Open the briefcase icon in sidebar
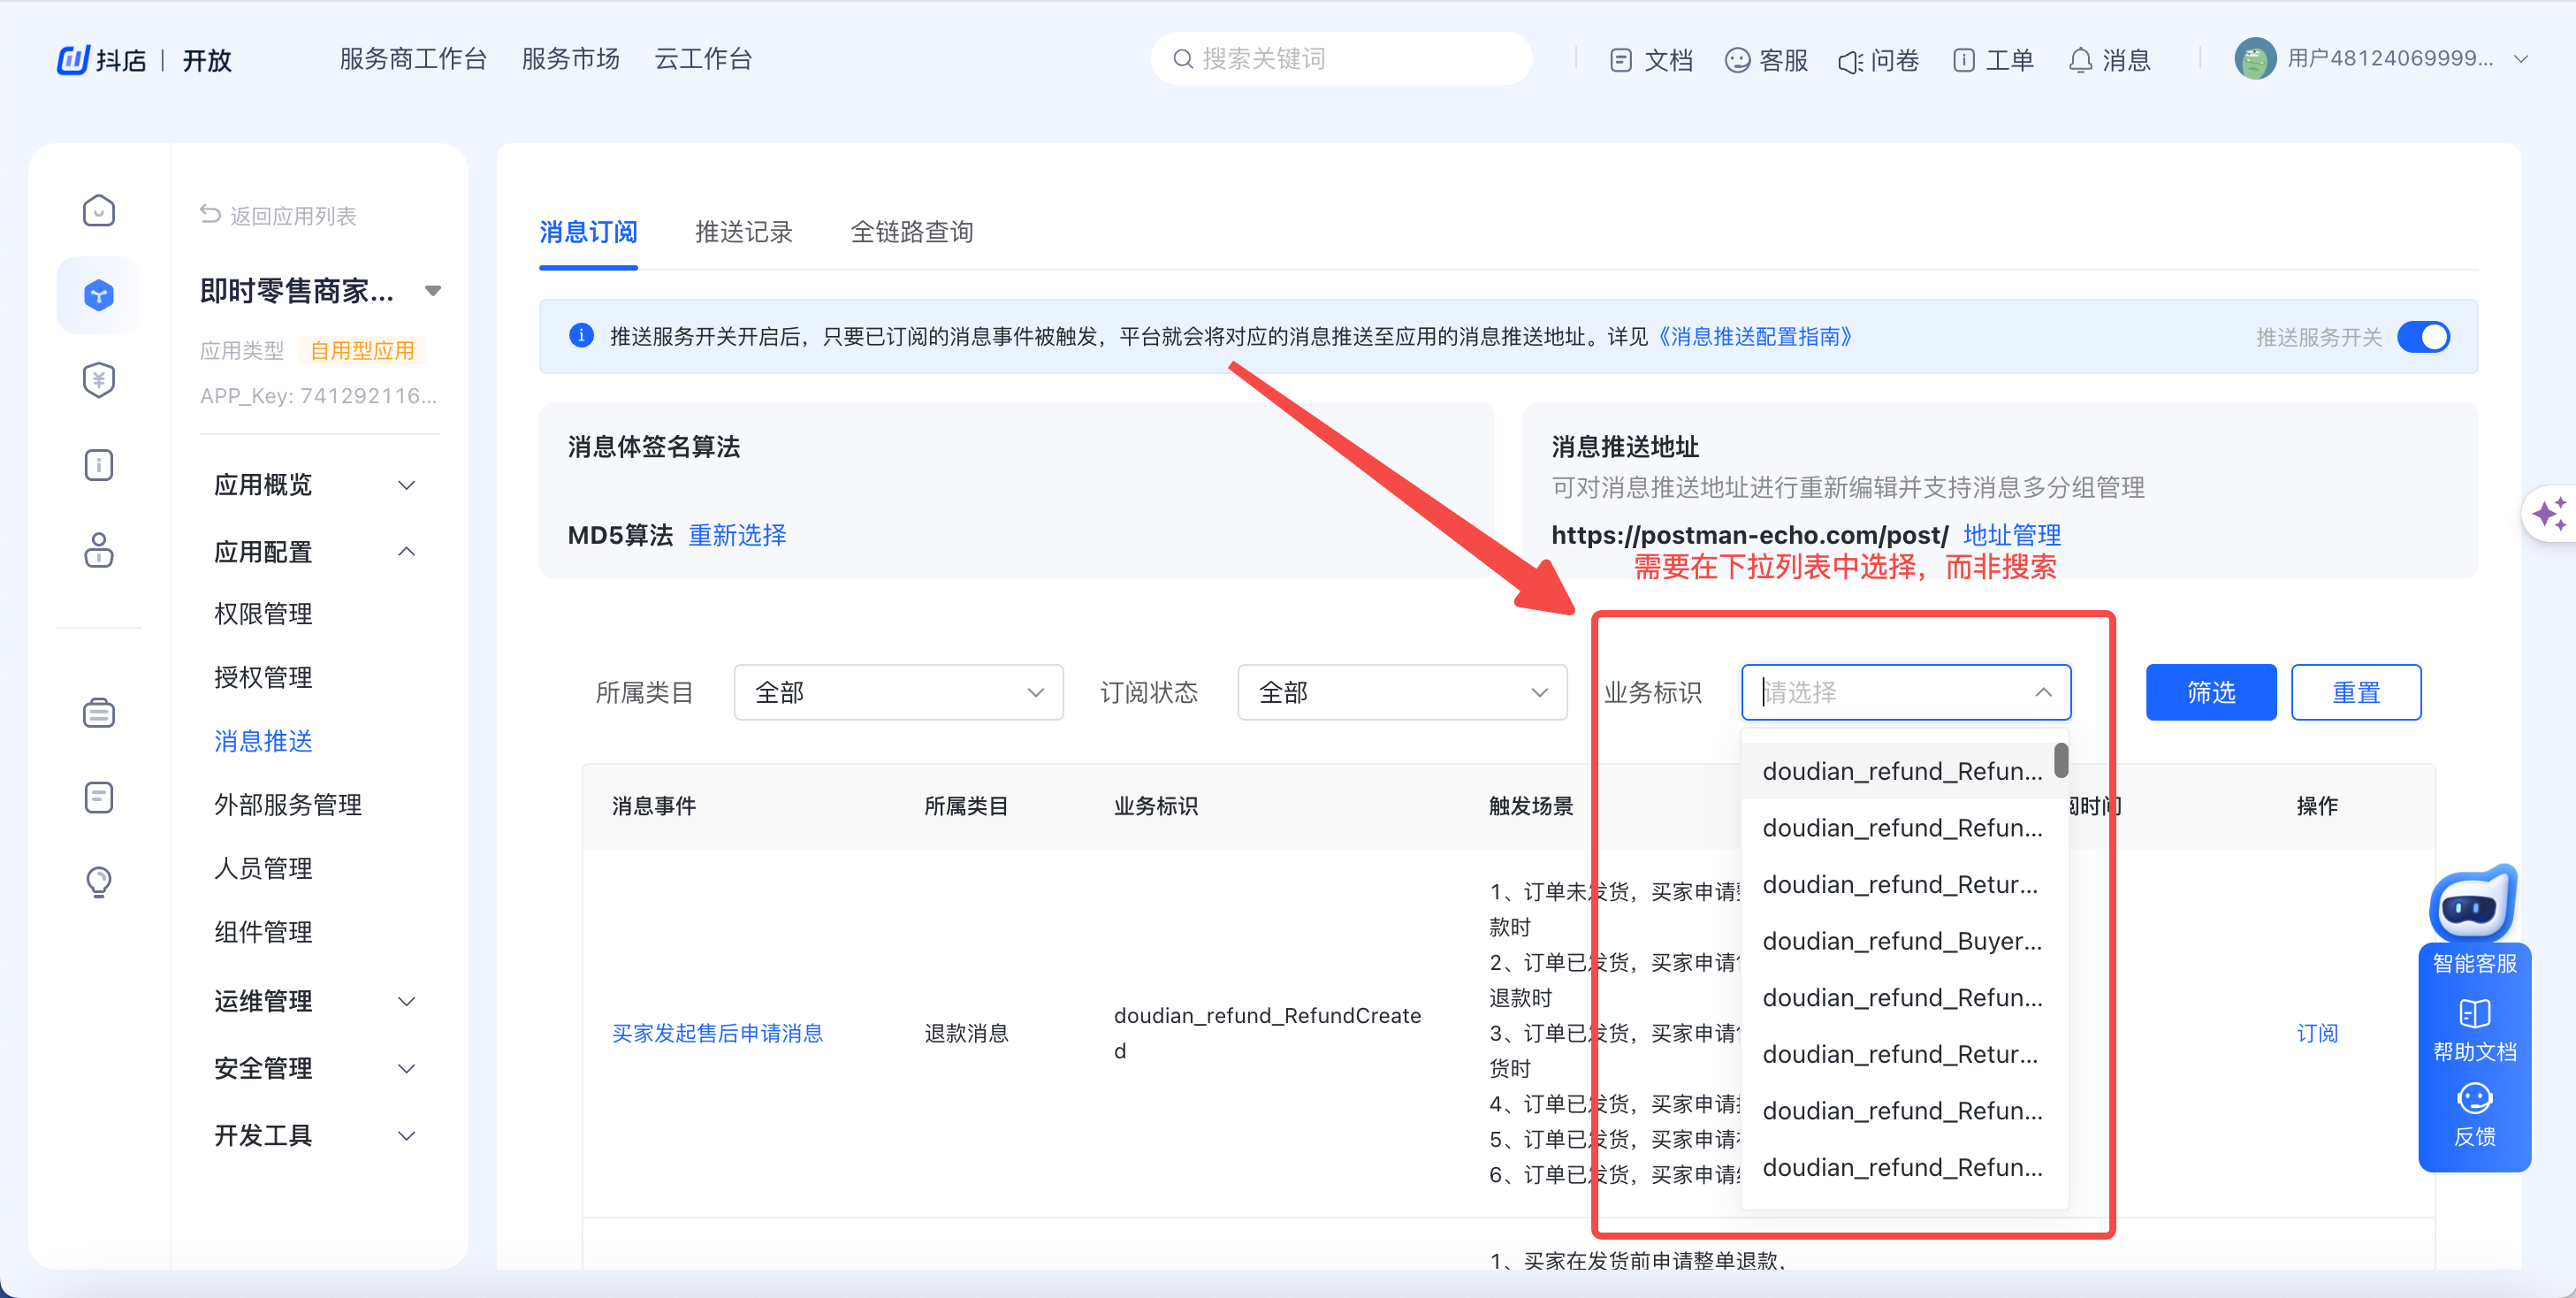 click(98, 713)
